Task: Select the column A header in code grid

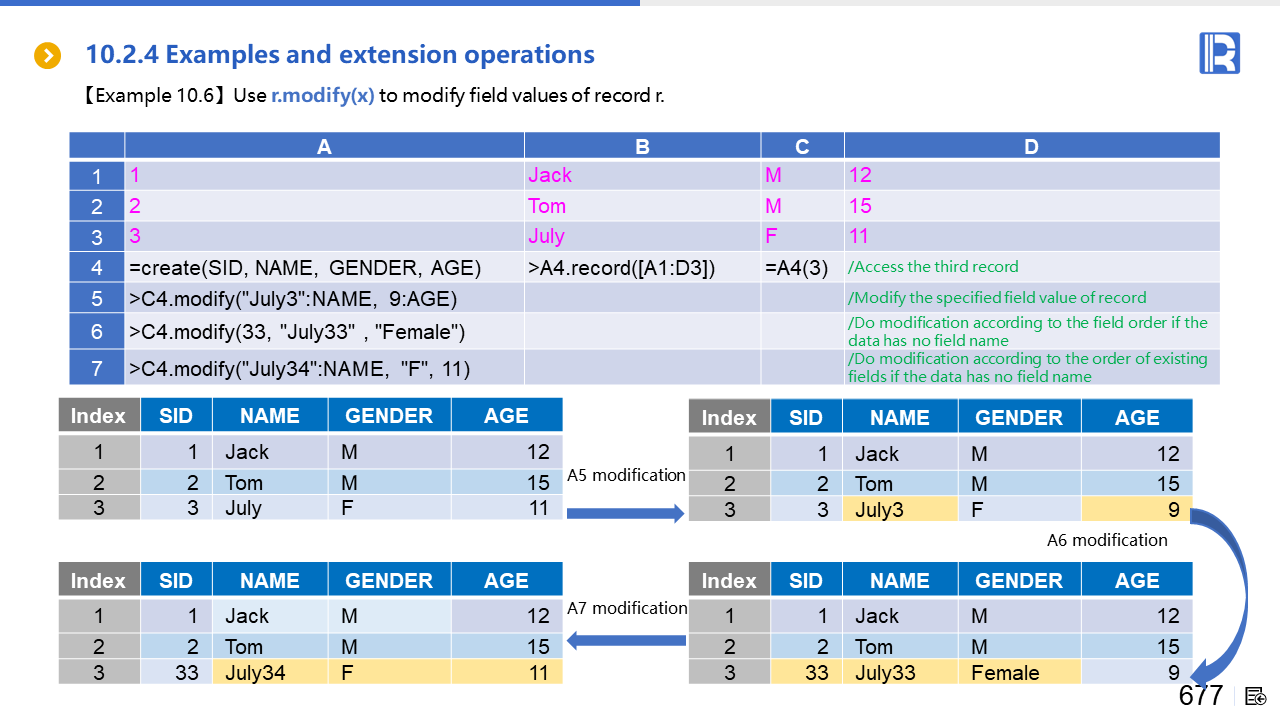Action: [324, 146]
